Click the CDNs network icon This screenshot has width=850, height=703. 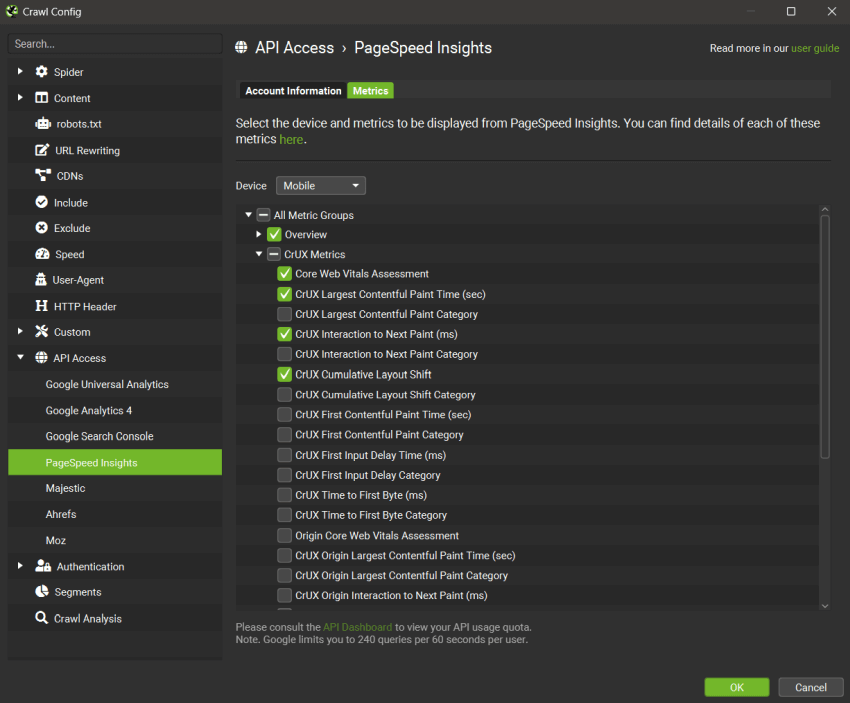click(43, 176)
